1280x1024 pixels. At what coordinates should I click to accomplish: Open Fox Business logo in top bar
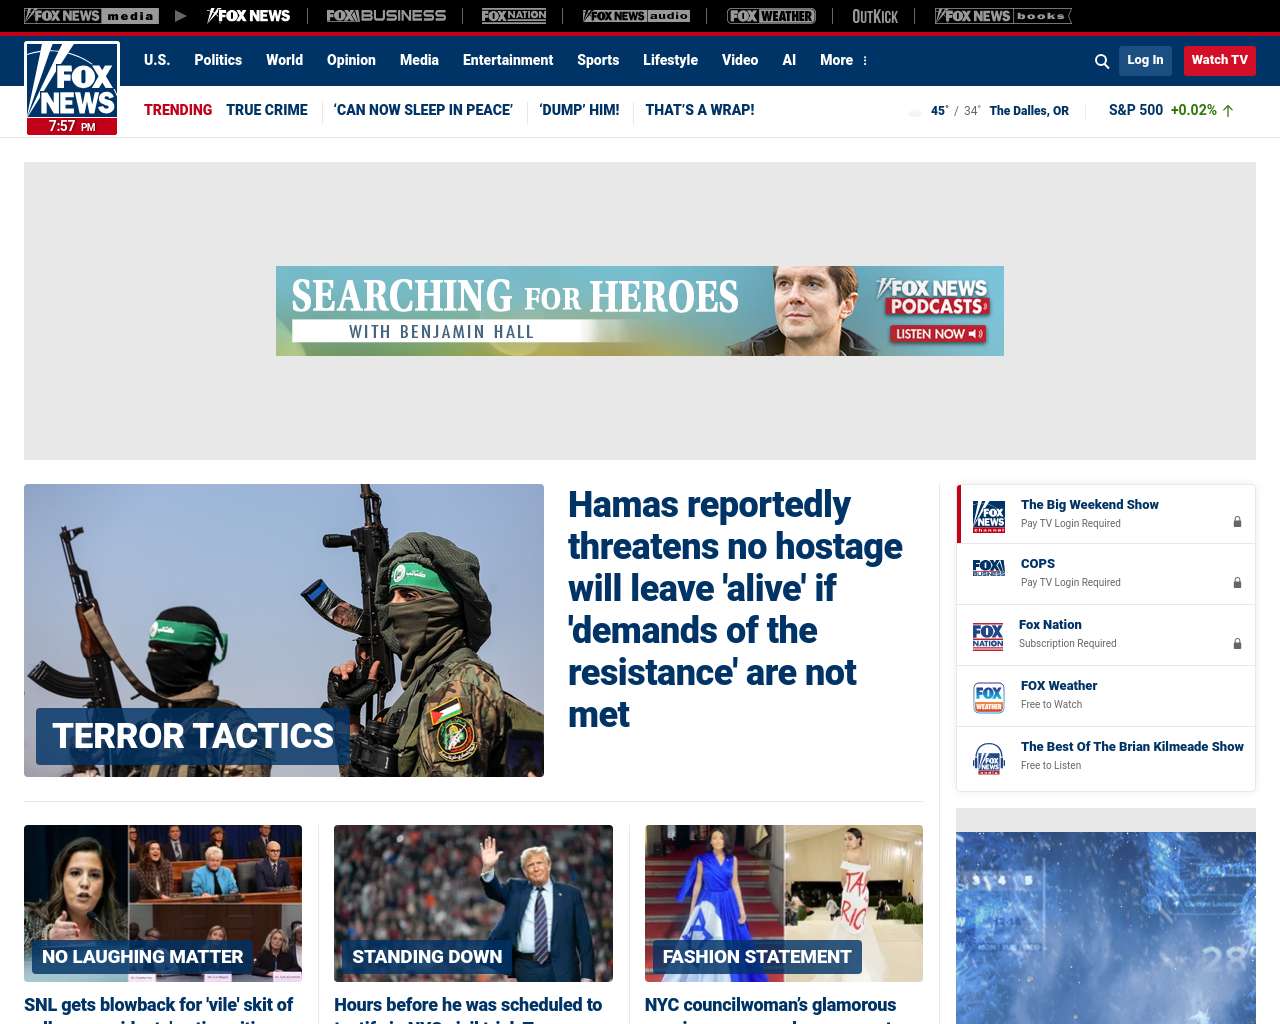pos(386,16)
